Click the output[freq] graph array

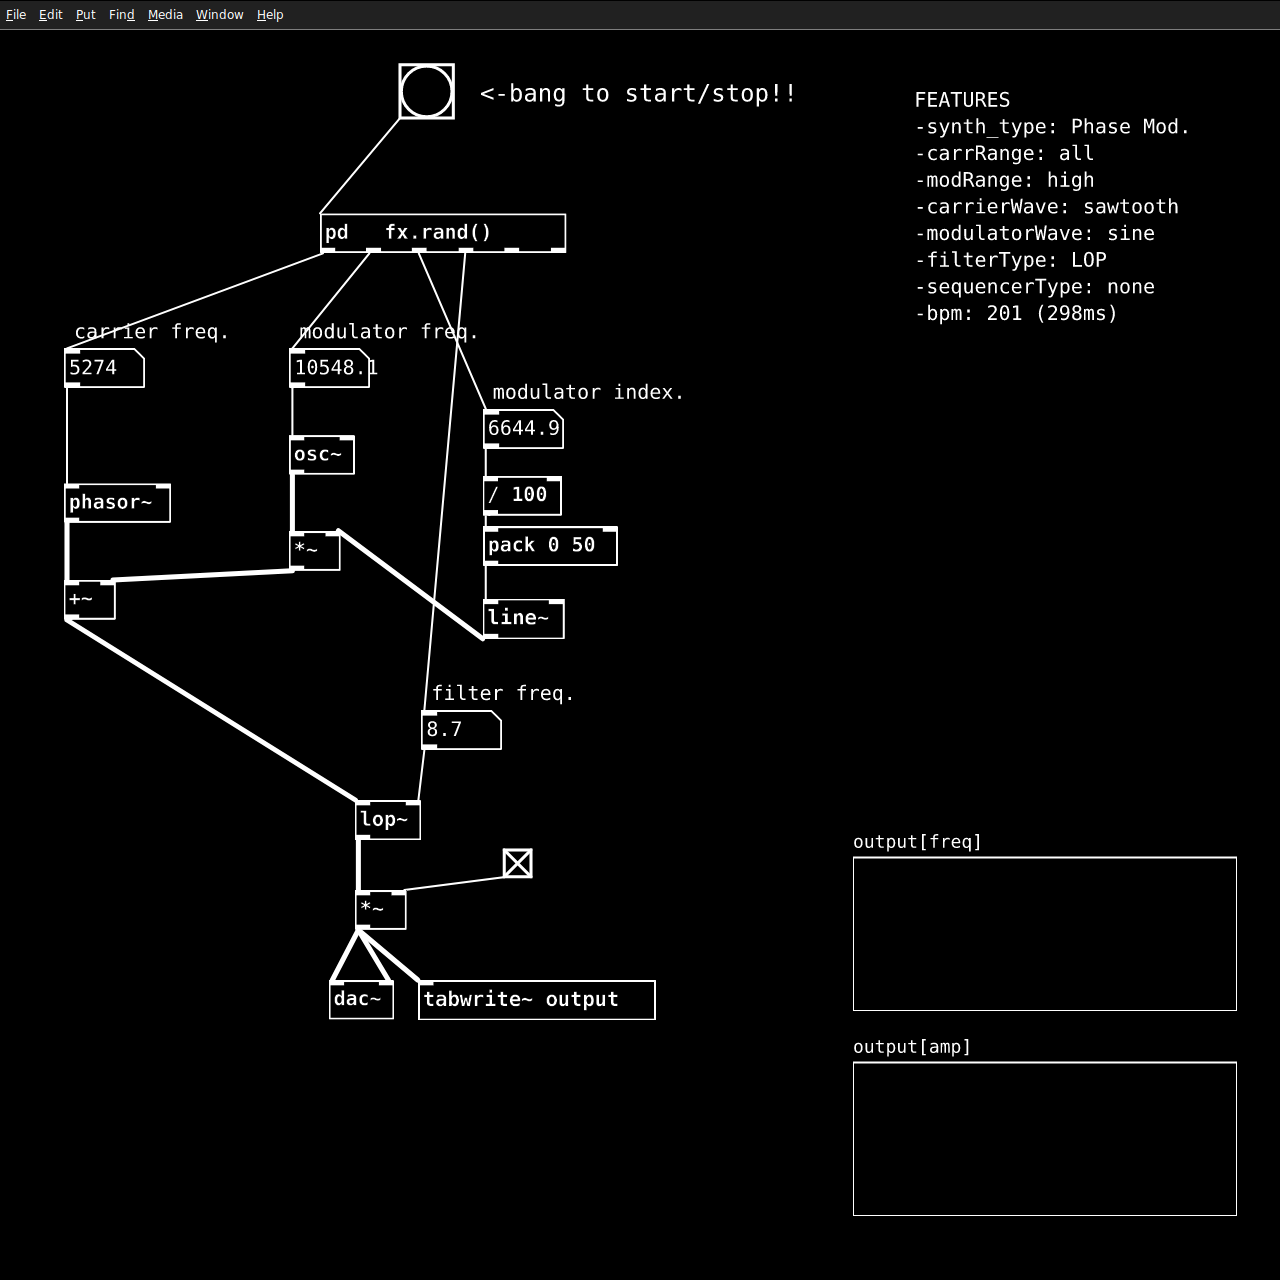pos(1045,934)
